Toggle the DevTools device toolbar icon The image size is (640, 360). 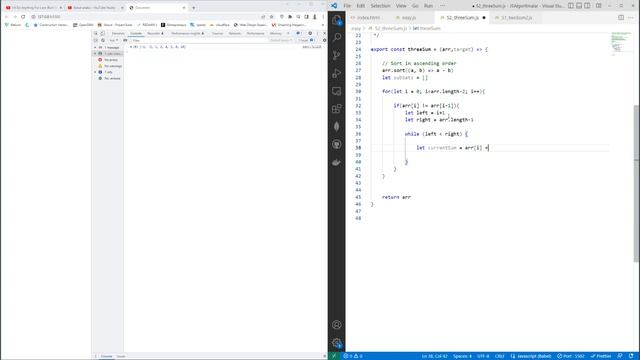102,33
